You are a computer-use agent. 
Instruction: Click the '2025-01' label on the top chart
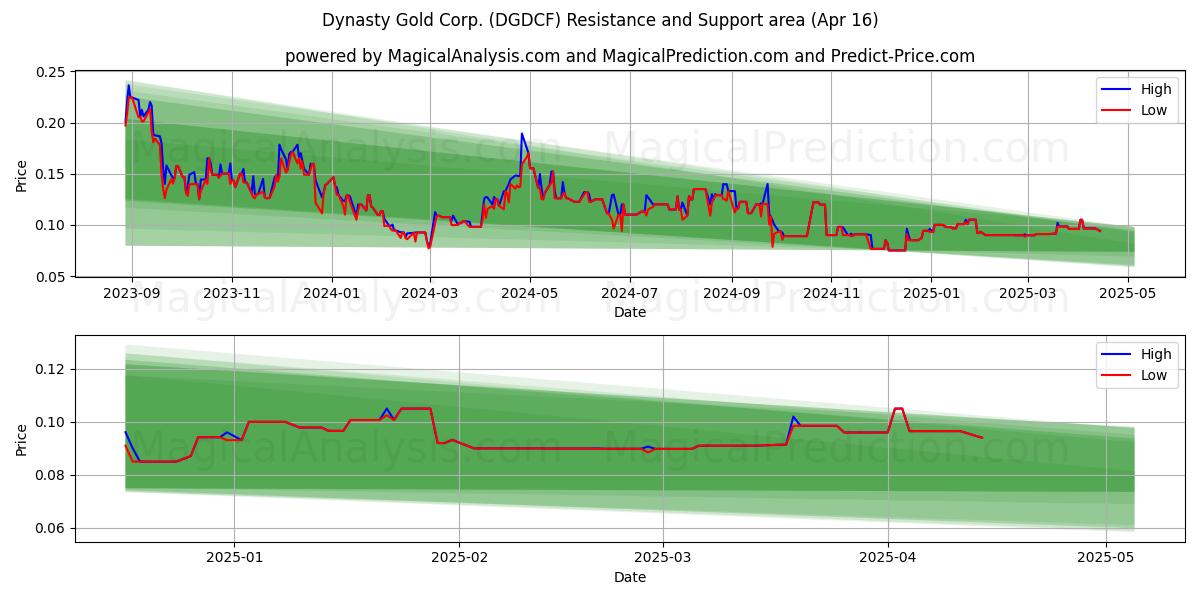tap(930, 294)
